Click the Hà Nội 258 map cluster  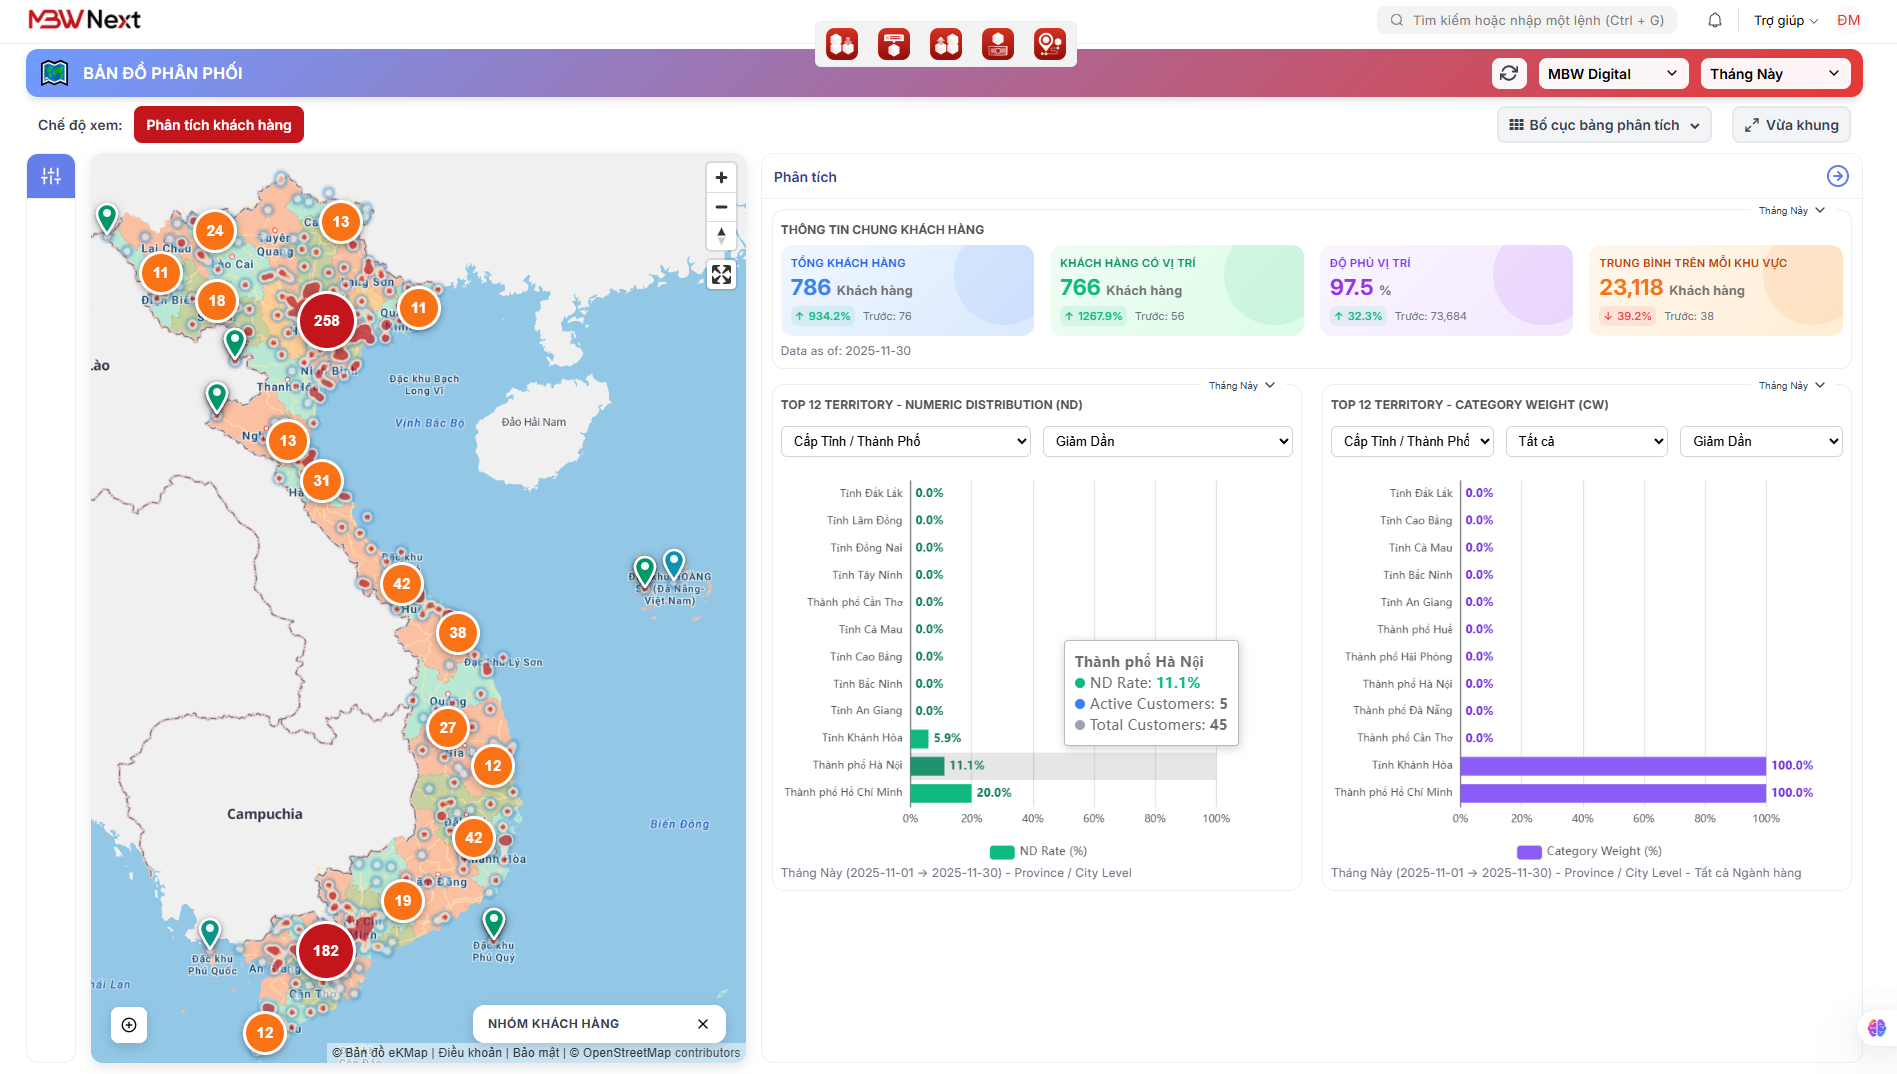click(327, 321)
